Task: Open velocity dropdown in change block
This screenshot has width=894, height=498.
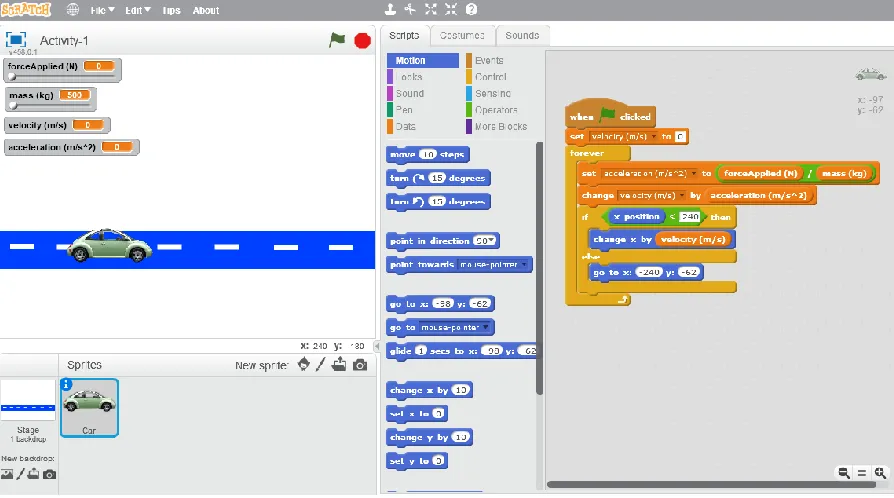Action: pyautogui.click(x=682, y=195)
